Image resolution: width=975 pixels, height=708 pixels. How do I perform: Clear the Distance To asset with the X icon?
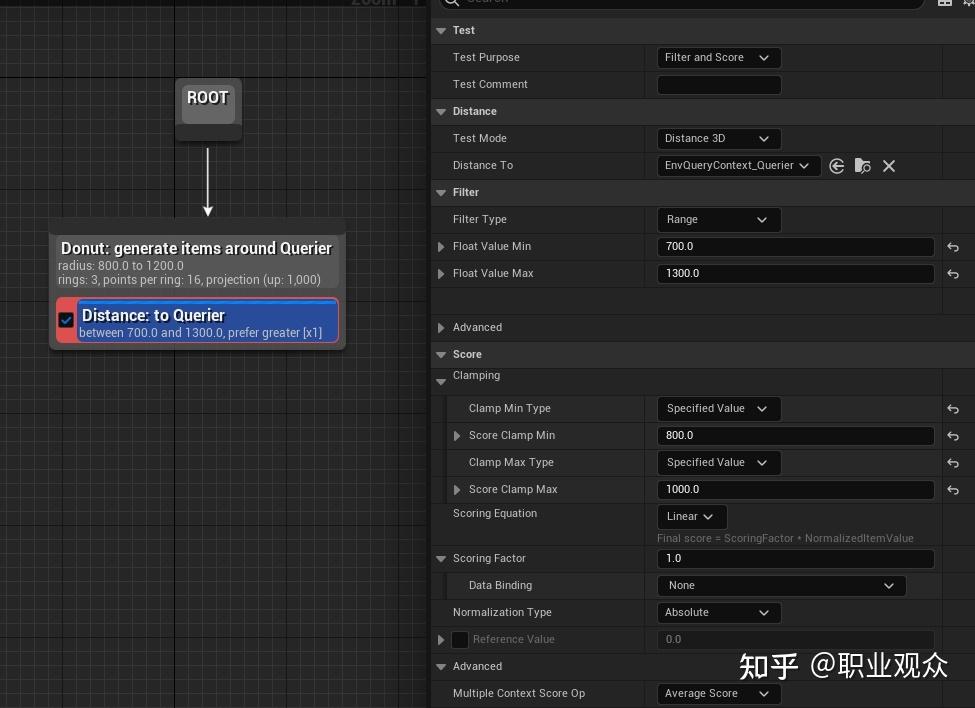coord(889,166)
